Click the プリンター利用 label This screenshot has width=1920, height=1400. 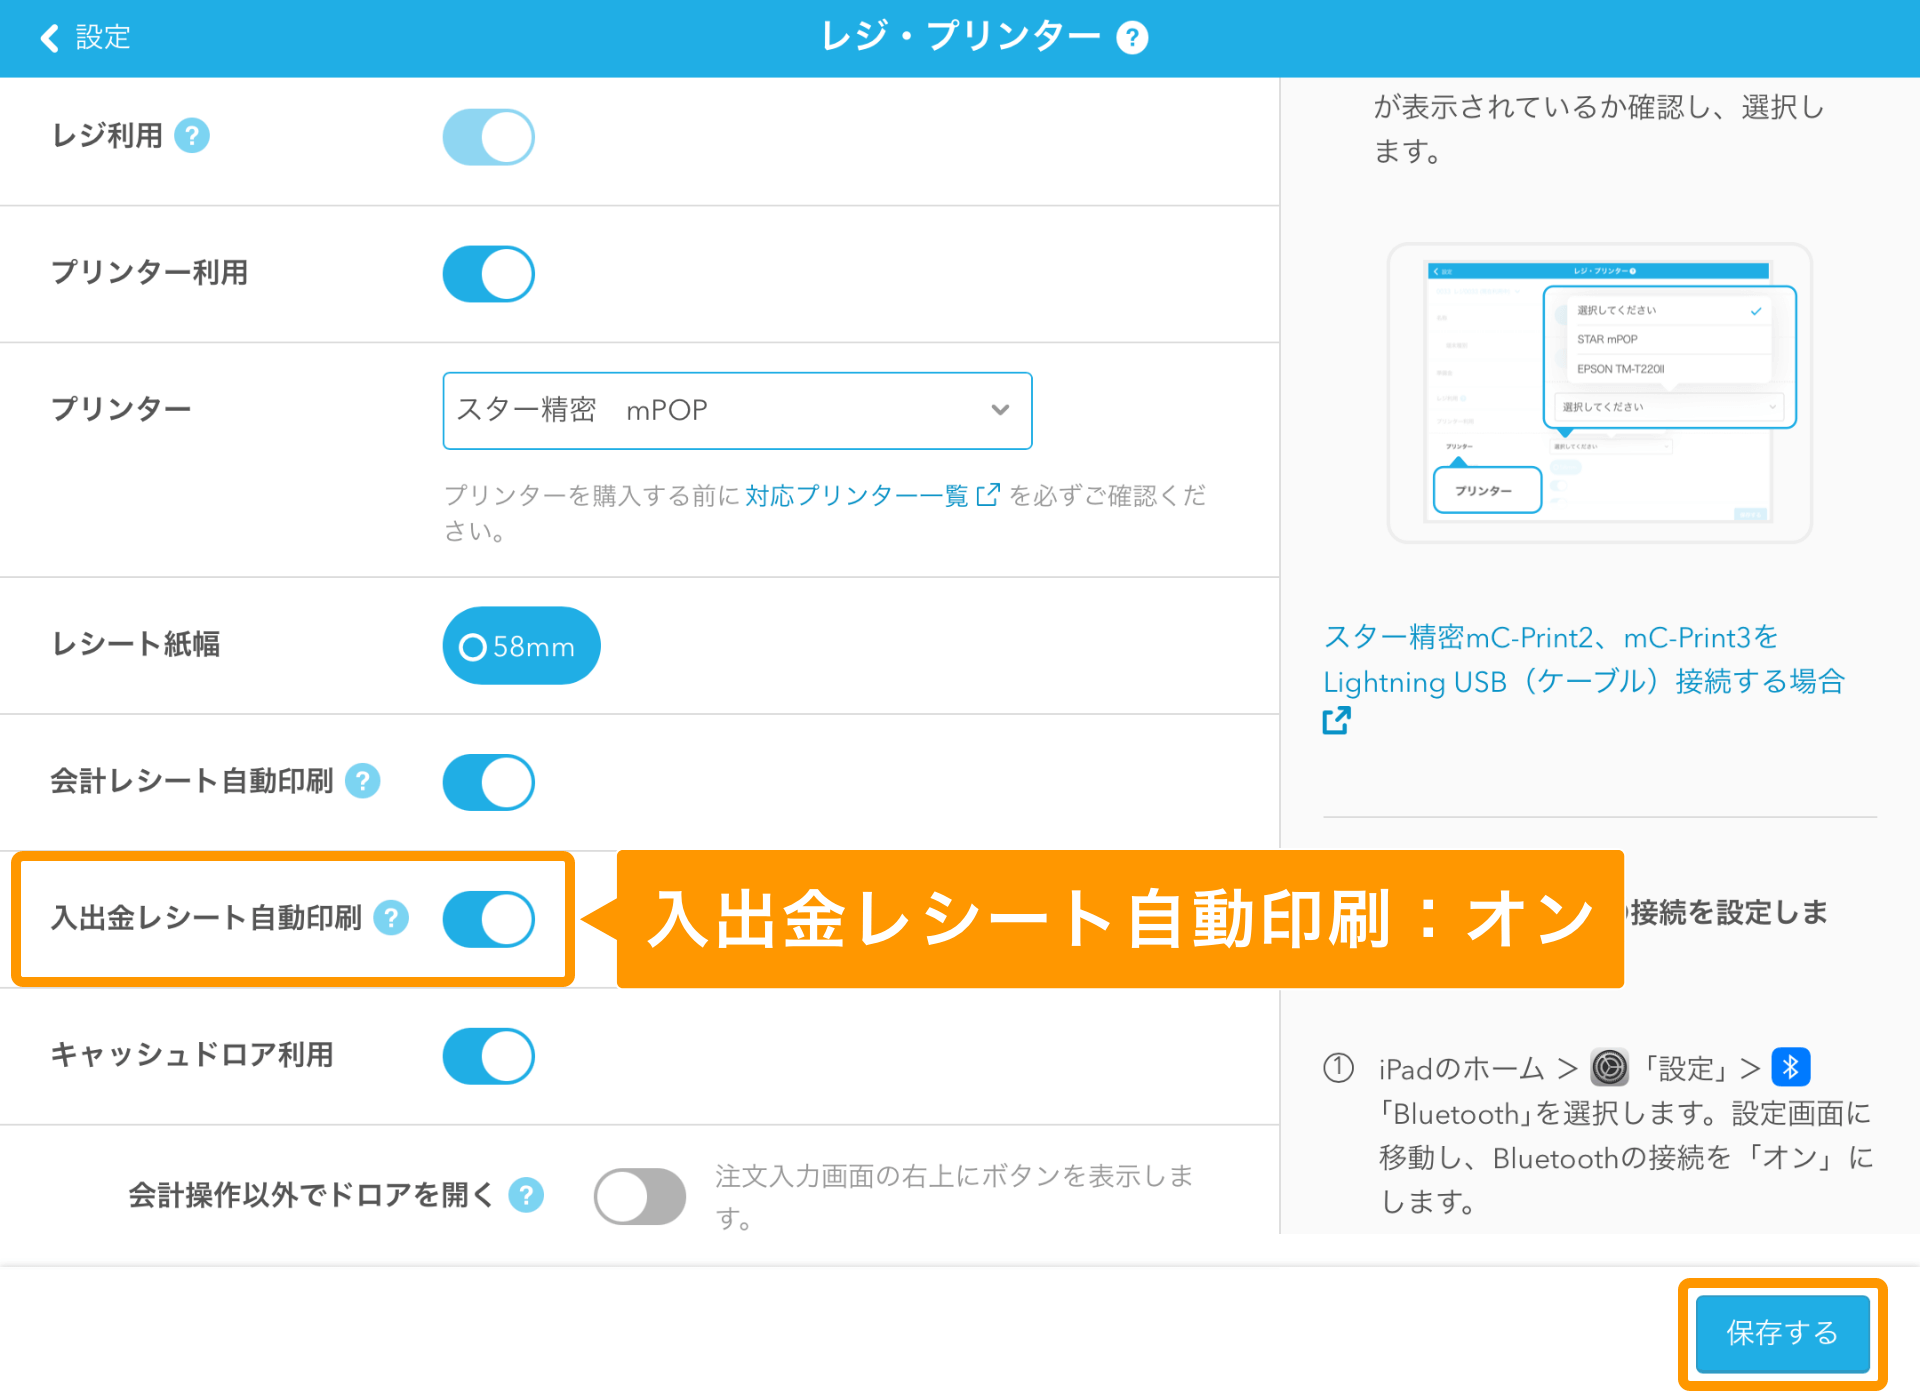[150, 272]
